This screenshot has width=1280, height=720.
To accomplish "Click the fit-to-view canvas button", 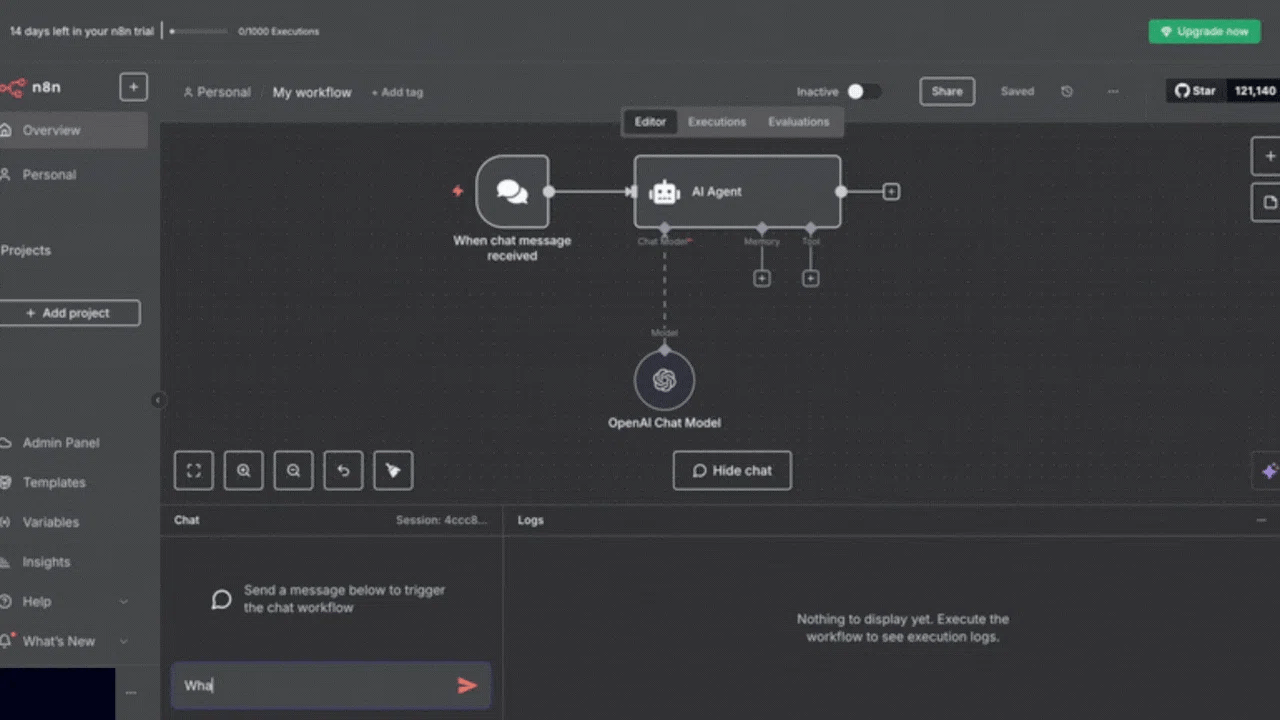I will 194,471.
